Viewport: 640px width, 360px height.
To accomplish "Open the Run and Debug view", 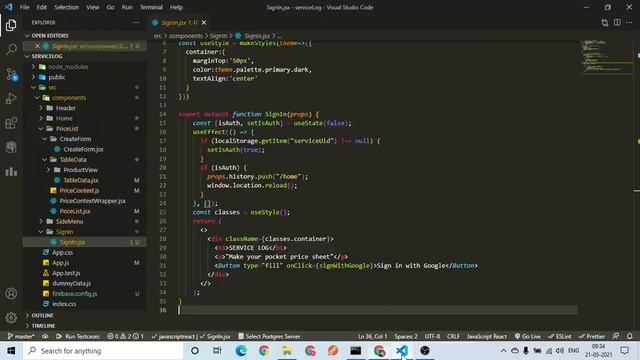I will click(x=11, y=98).
